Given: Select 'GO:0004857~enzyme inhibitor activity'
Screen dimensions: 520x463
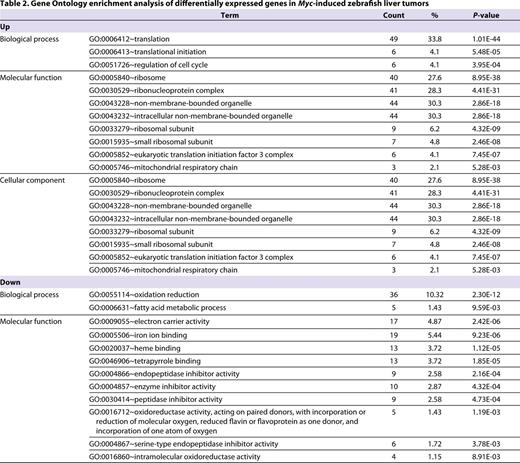Looking at the screenshot, I should [152, 387].
